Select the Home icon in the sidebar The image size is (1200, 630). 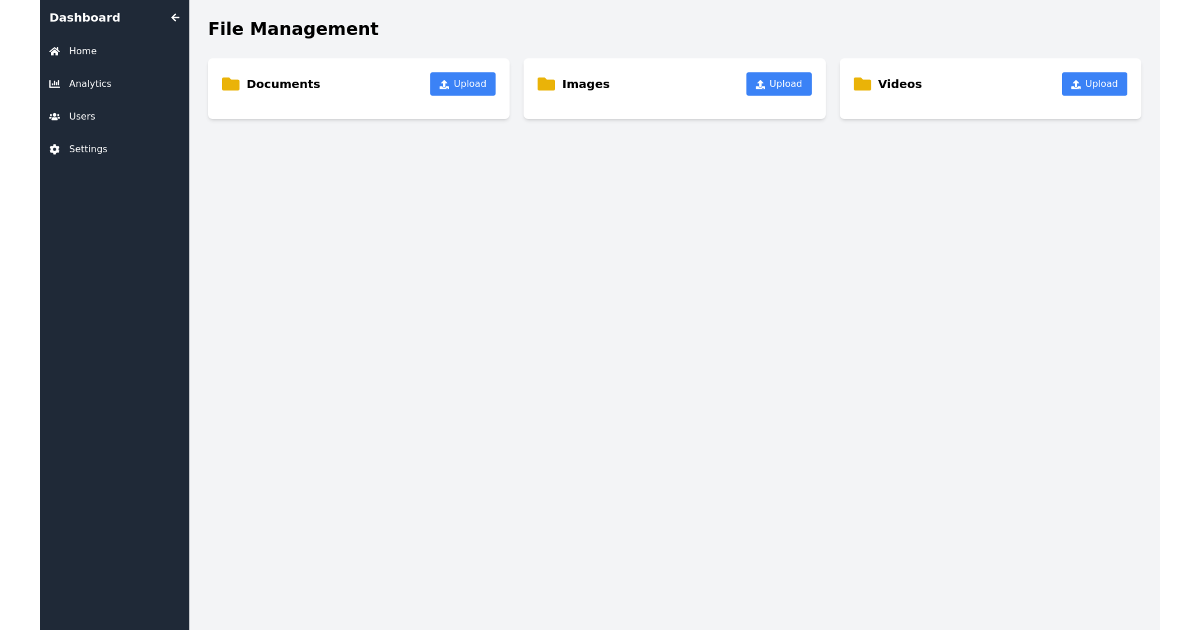pos(54,51)
